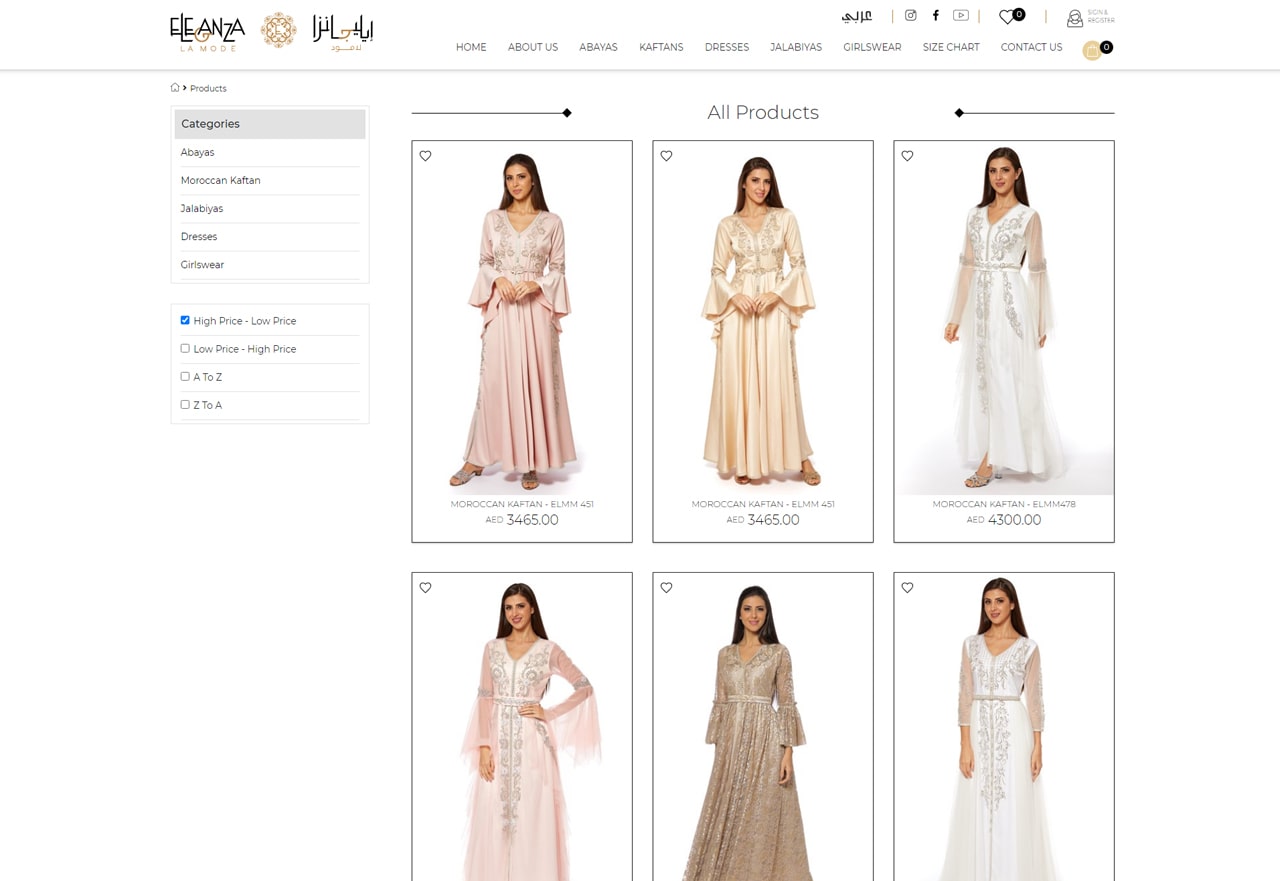Select the Girlswear category in sidebar

(202, 264)
